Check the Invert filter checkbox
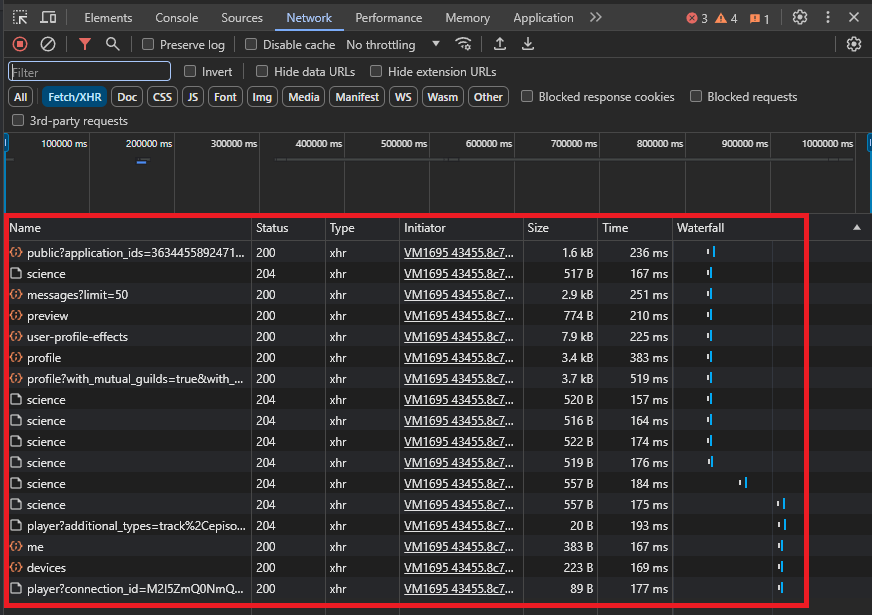This screenshot has height=615, width=872. pyautogui.click(x=190, y=71)
